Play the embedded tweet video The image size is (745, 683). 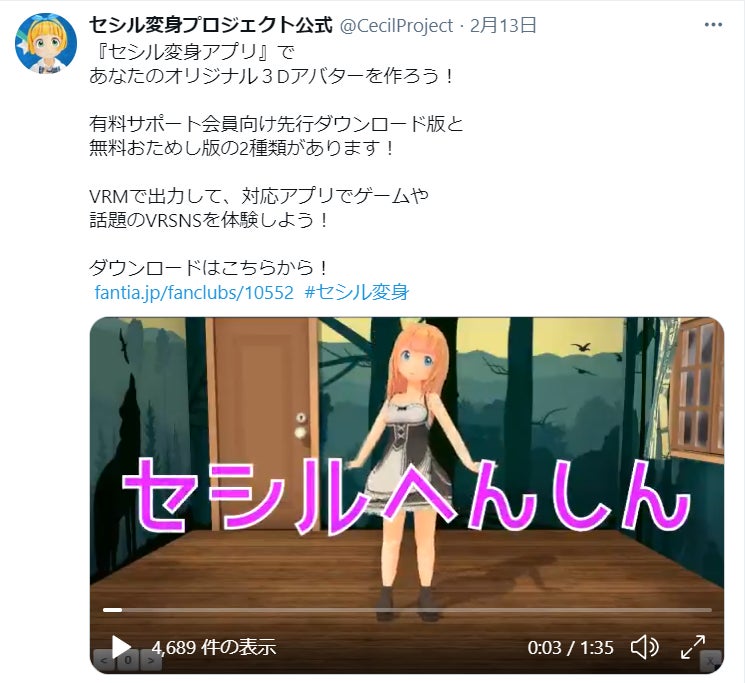click(x=121, y=646)
